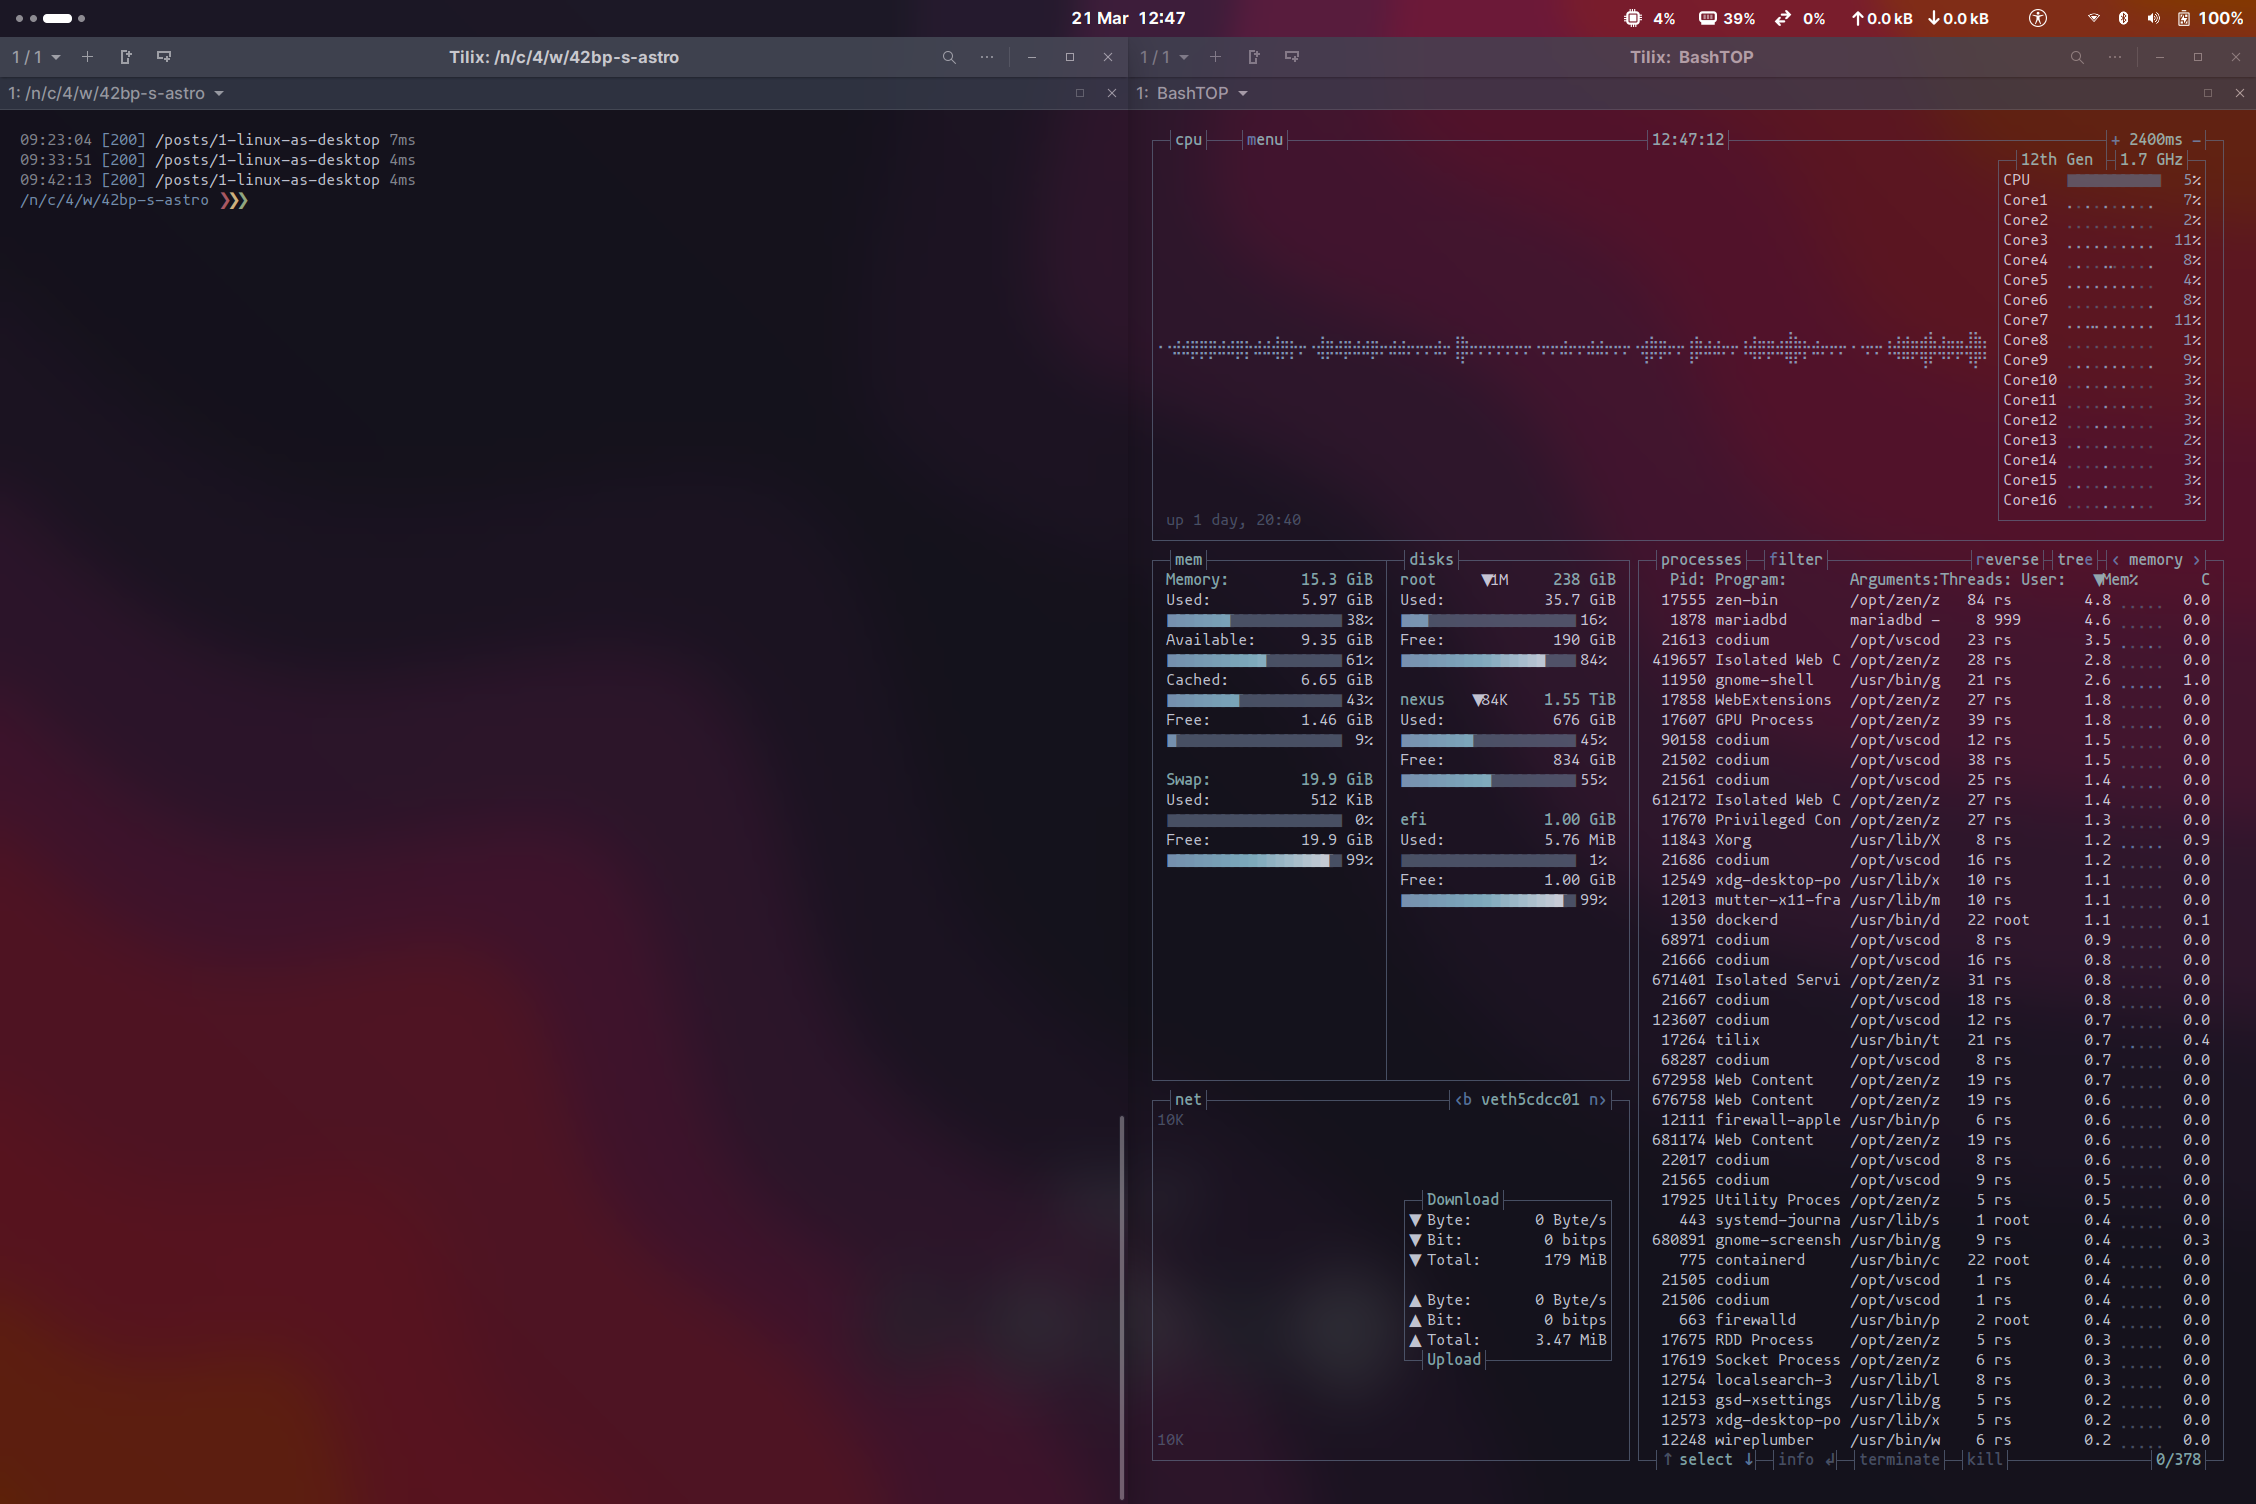Open search in the BashTOP Tilix window
Screen dimensions: 2256x1504
[2077, 57]
